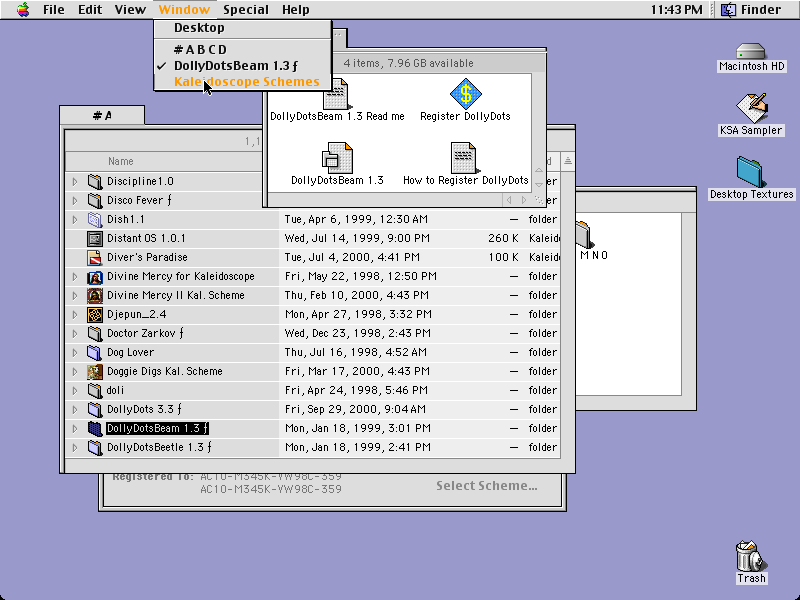
Task: Click Divine Mercy II Kal. Scheme icon
Action: 94,295
